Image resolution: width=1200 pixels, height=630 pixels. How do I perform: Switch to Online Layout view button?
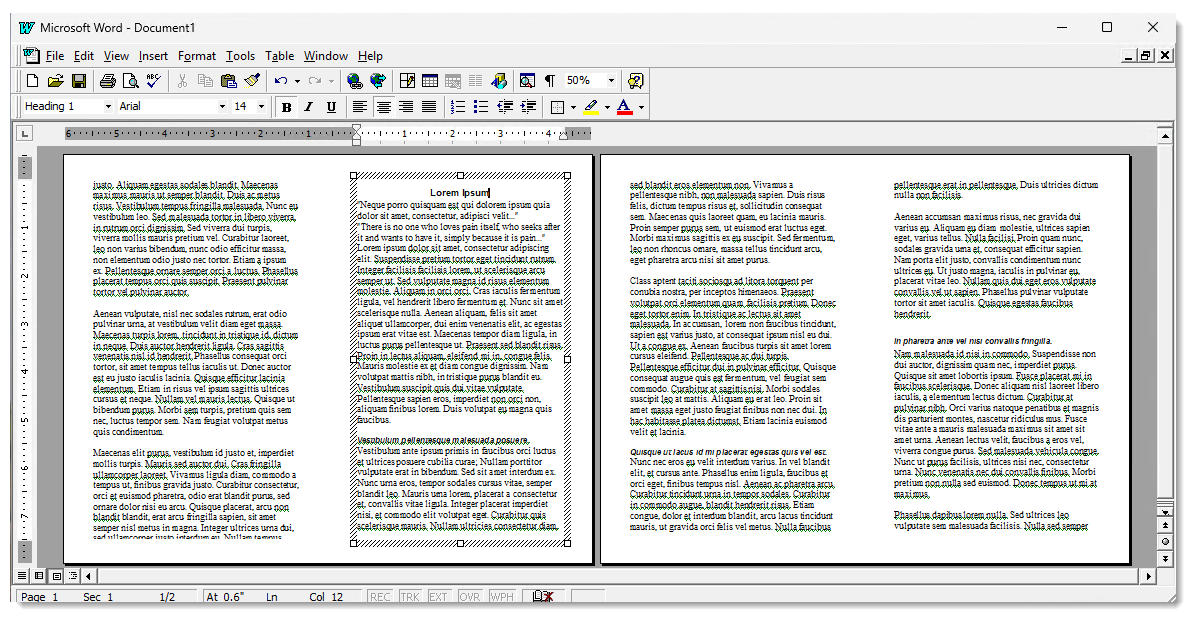pos(39,576)
